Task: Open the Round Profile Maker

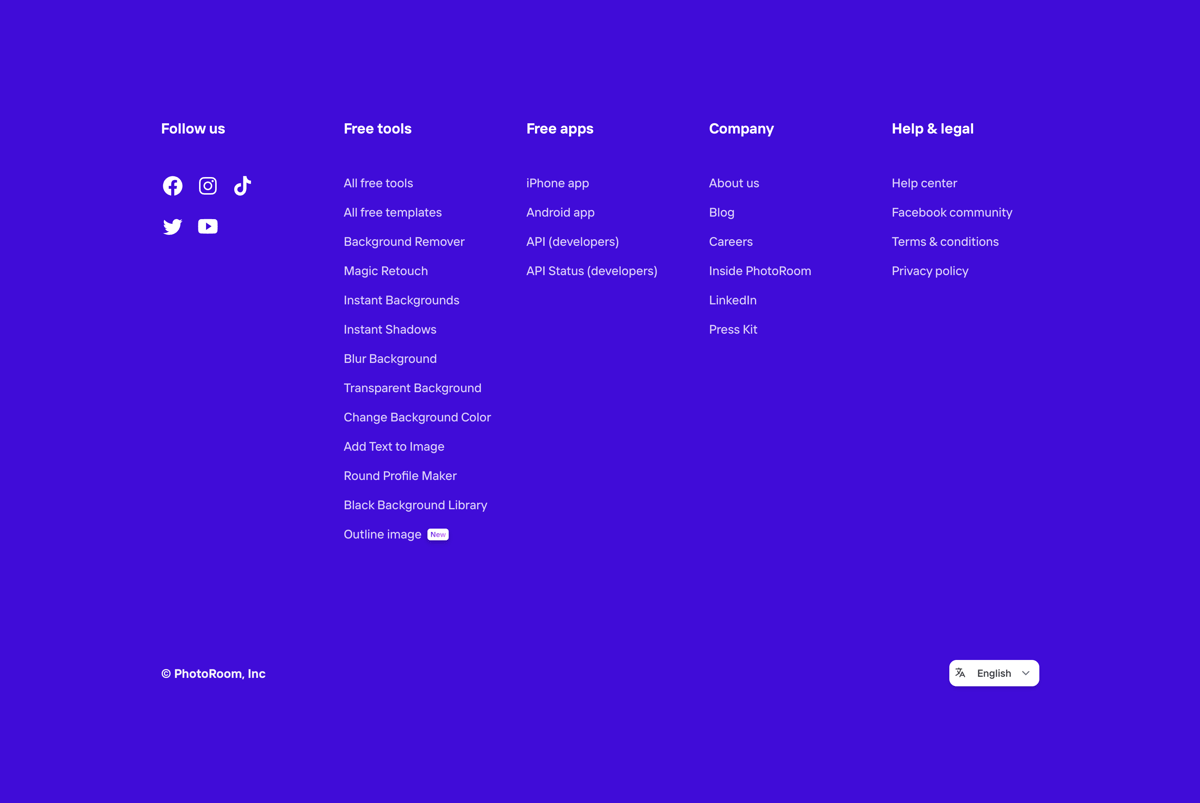Action: 400,475
